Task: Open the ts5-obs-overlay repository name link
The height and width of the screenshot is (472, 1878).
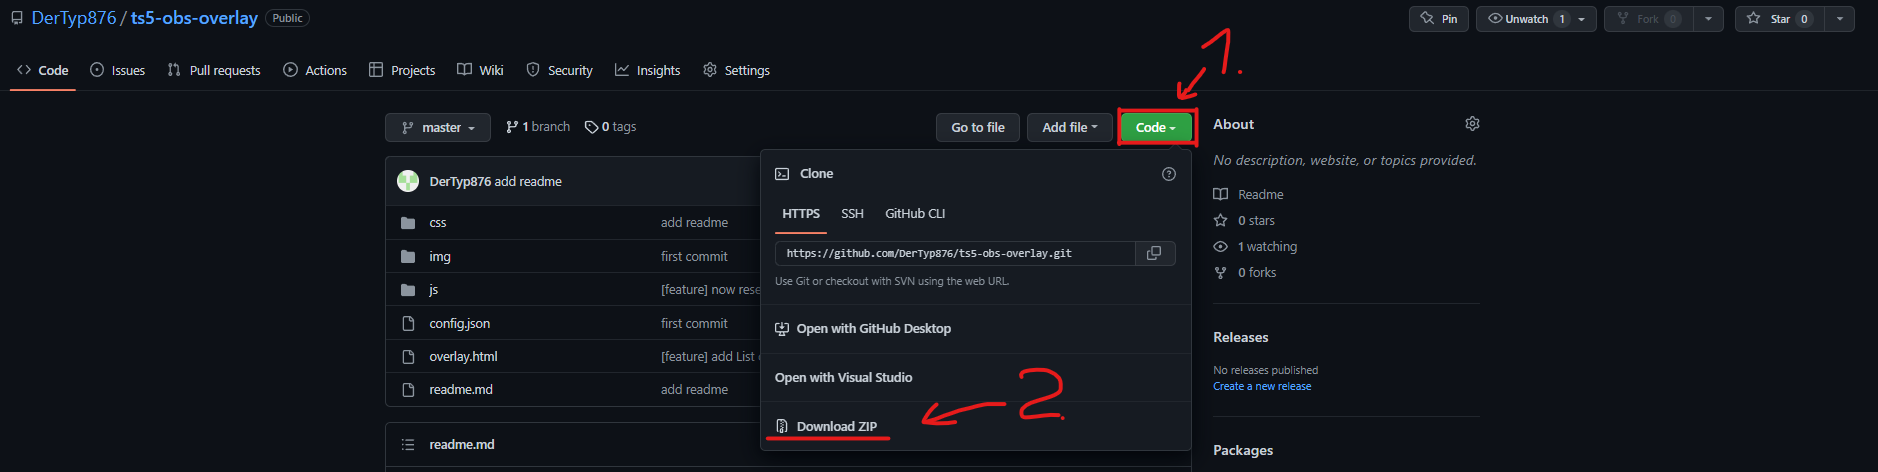Action: (194, 18)
